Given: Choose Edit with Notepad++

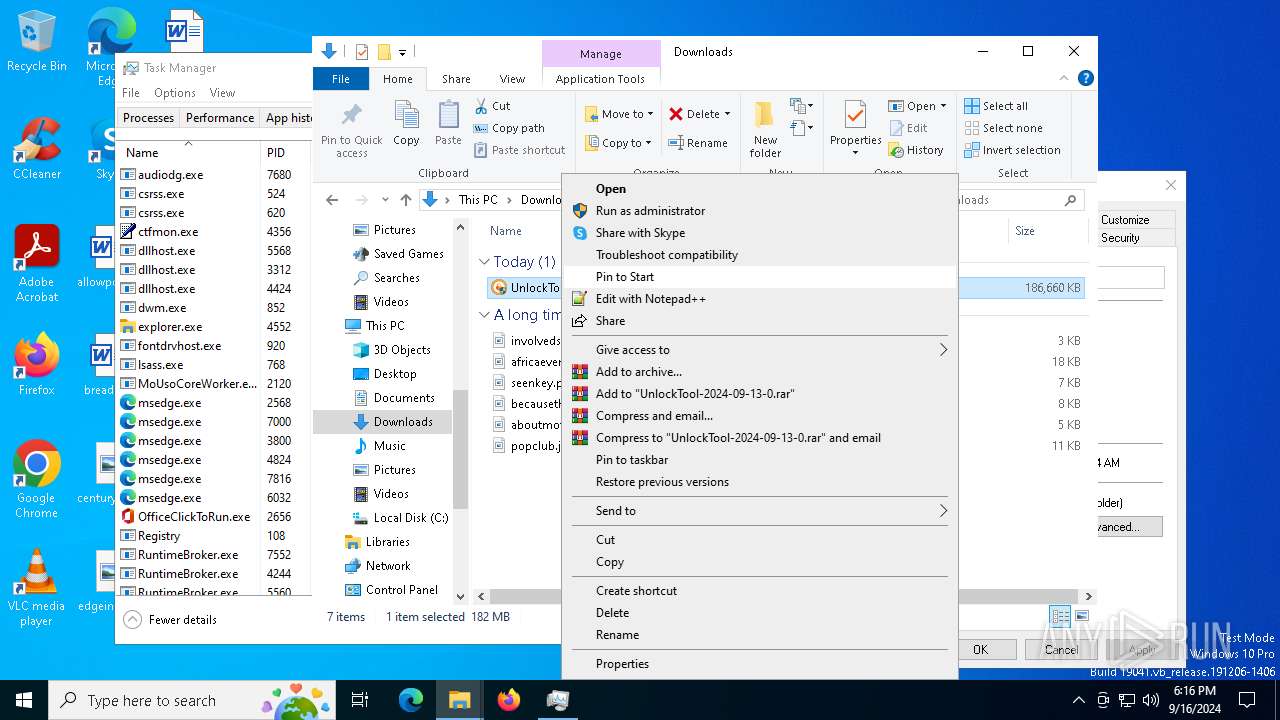Looking at the screenshot, I should click(x=759, y=299).
